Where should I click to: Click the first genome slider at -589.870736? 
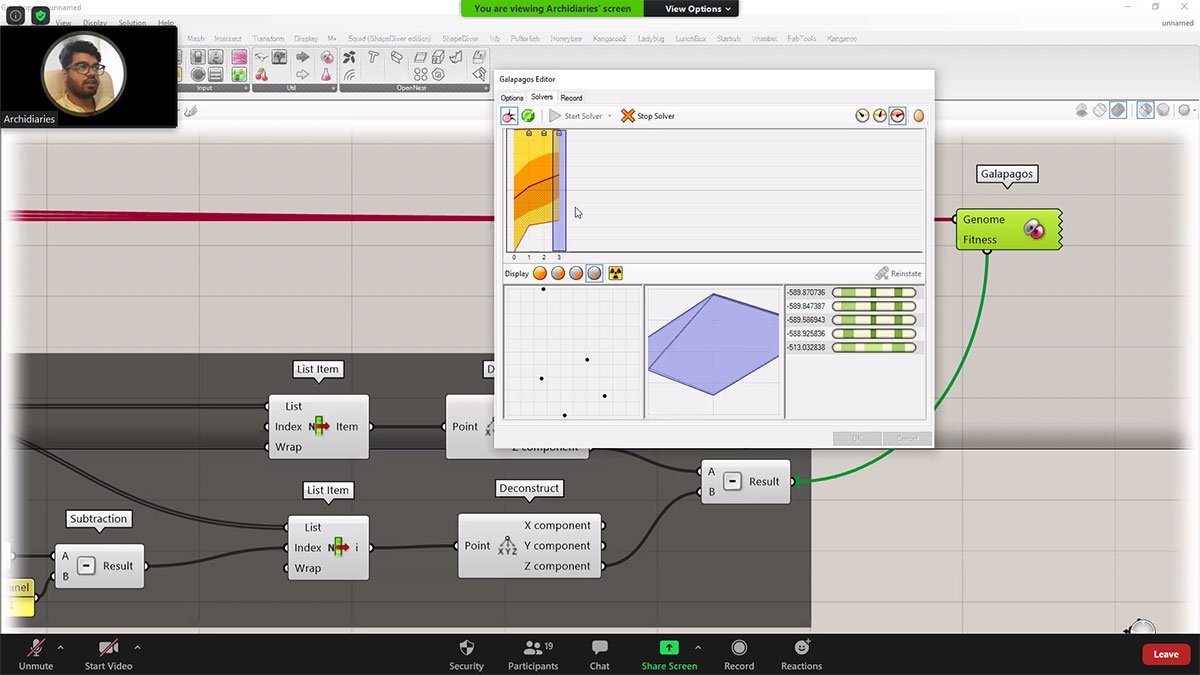(x=873, y=293)
